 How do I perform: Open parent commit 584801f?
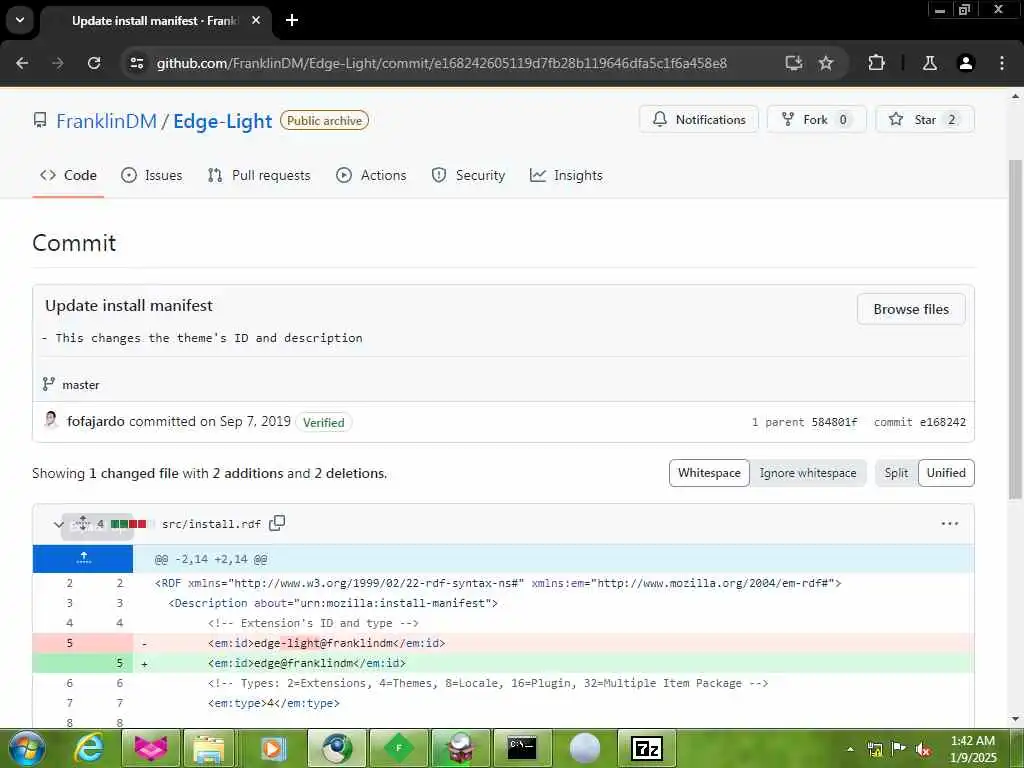pos(834,422)
